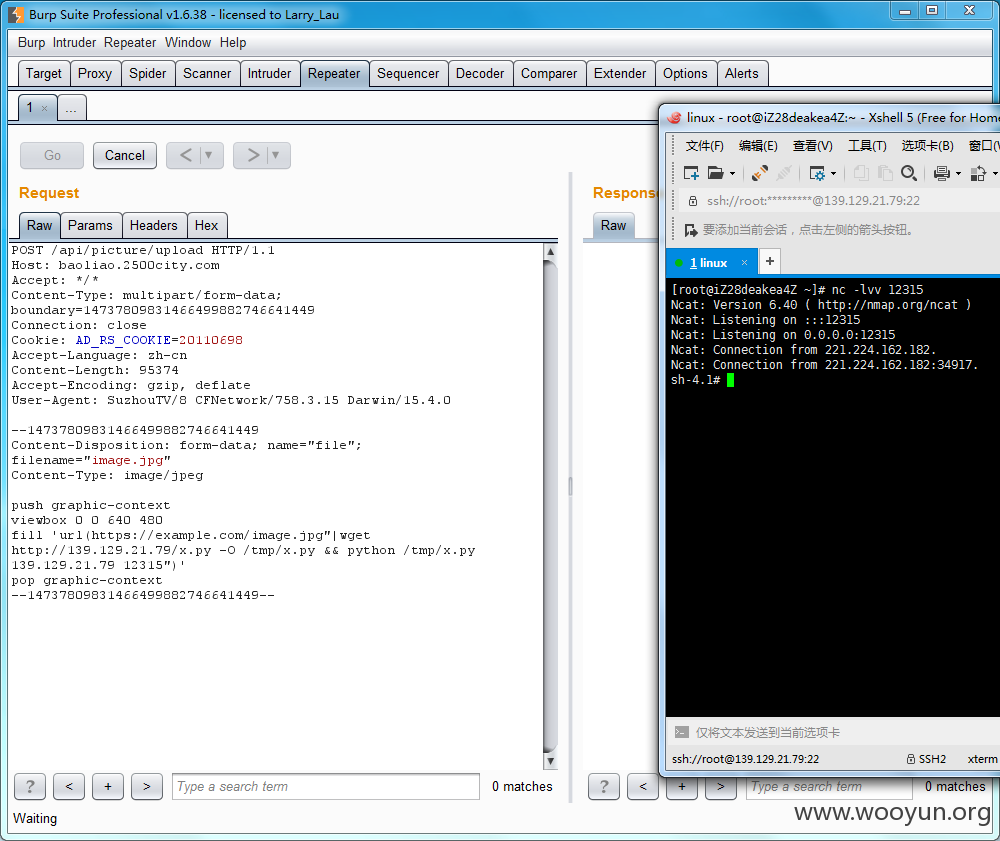This screenshot has width=1000, height=841.
Task: Open session properties gear icon in Xshell
Action: coord(817,173)
